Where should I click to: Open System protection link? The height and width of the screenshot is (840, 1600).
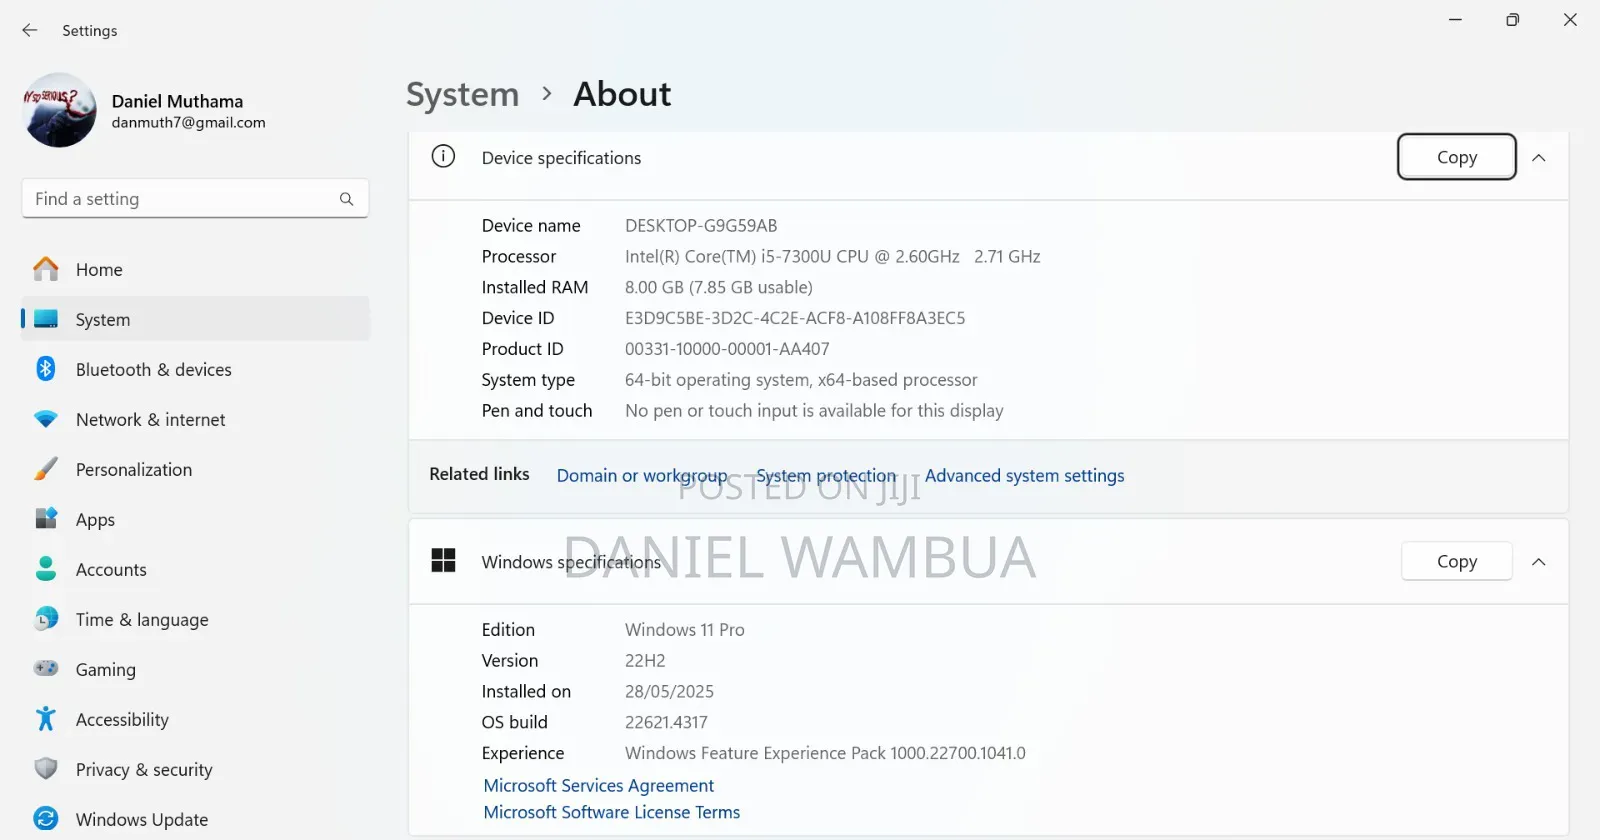coord(826,475)
